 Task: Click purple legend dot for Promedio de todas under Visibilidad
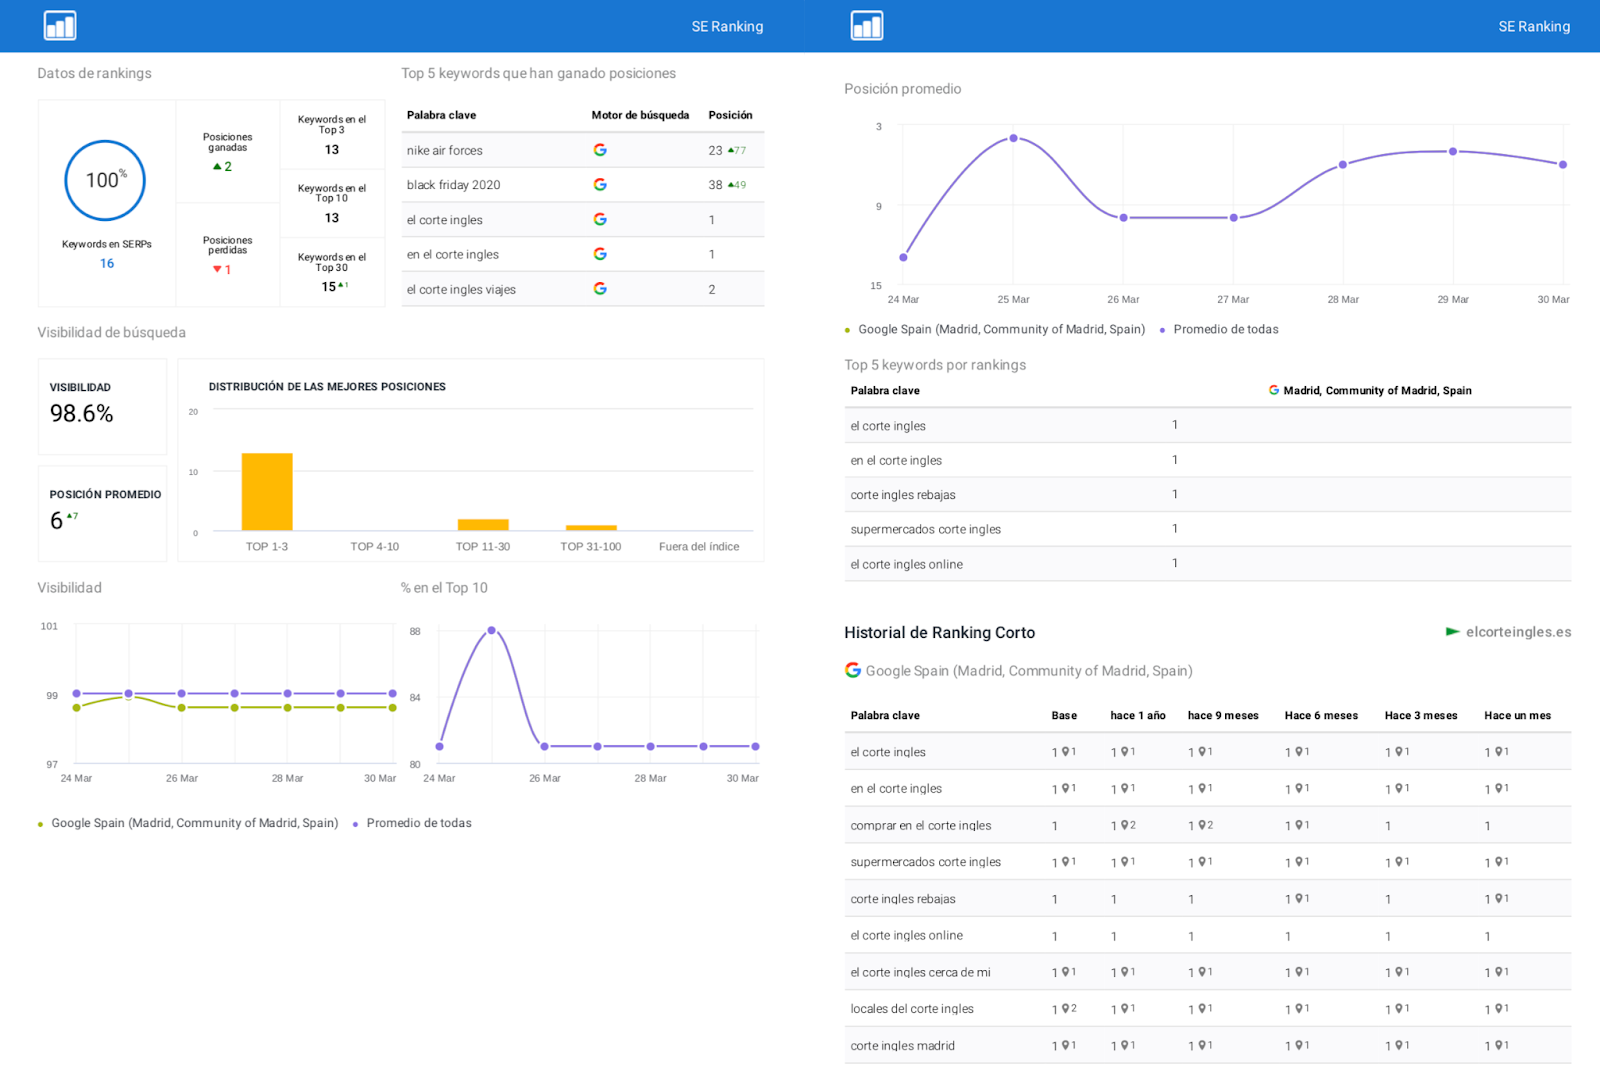coord(355,824)
